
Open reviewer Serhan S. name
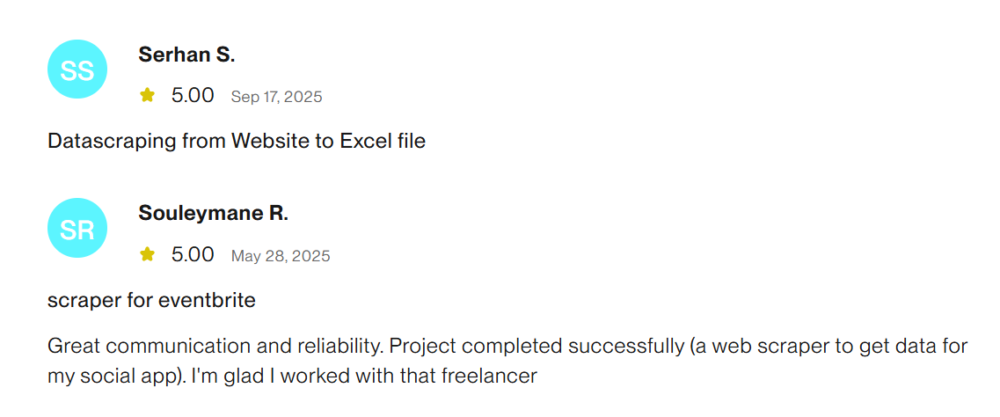[x=187, y=55]
